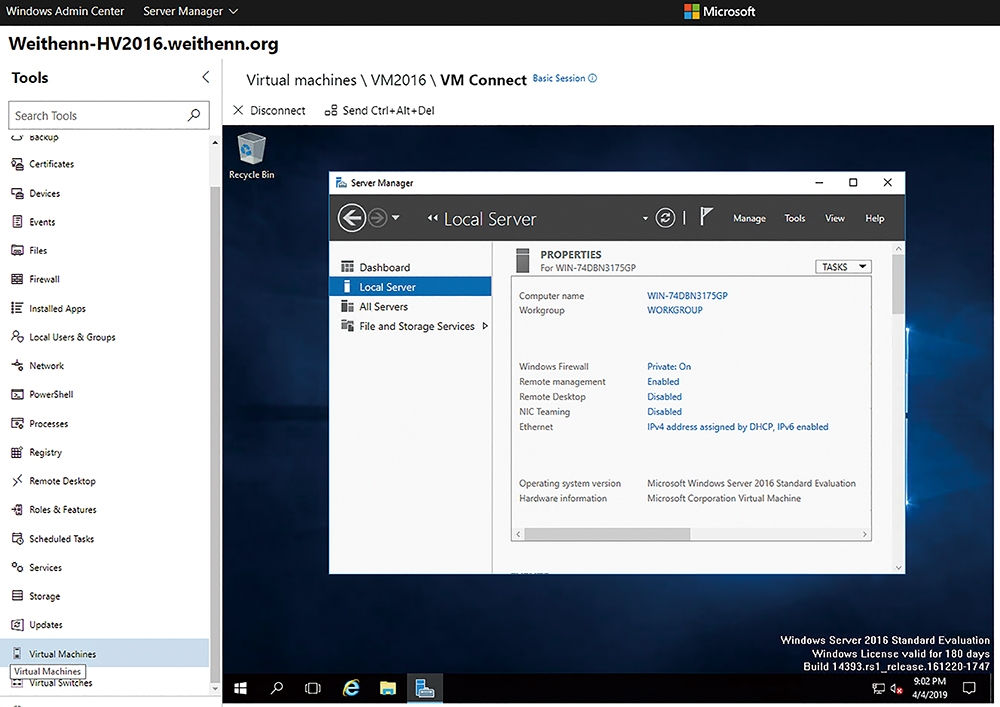The height and width of the screenshot is (707, 1000).
Task: Click the Ethernet IPv4 address link
Action: click(738, 426)
